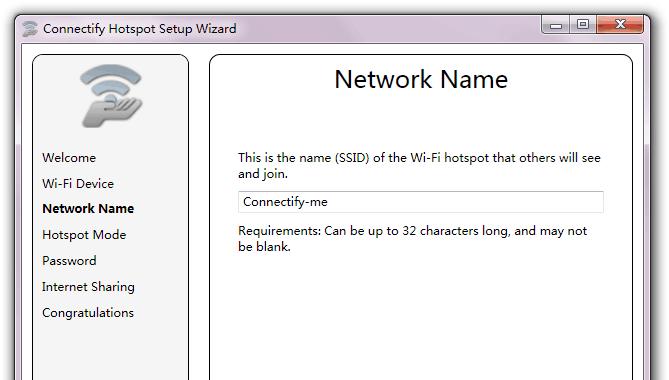Click the SSID field containing Connectify-me
Screen dimensions: 669x380
[x=421, y=202]
